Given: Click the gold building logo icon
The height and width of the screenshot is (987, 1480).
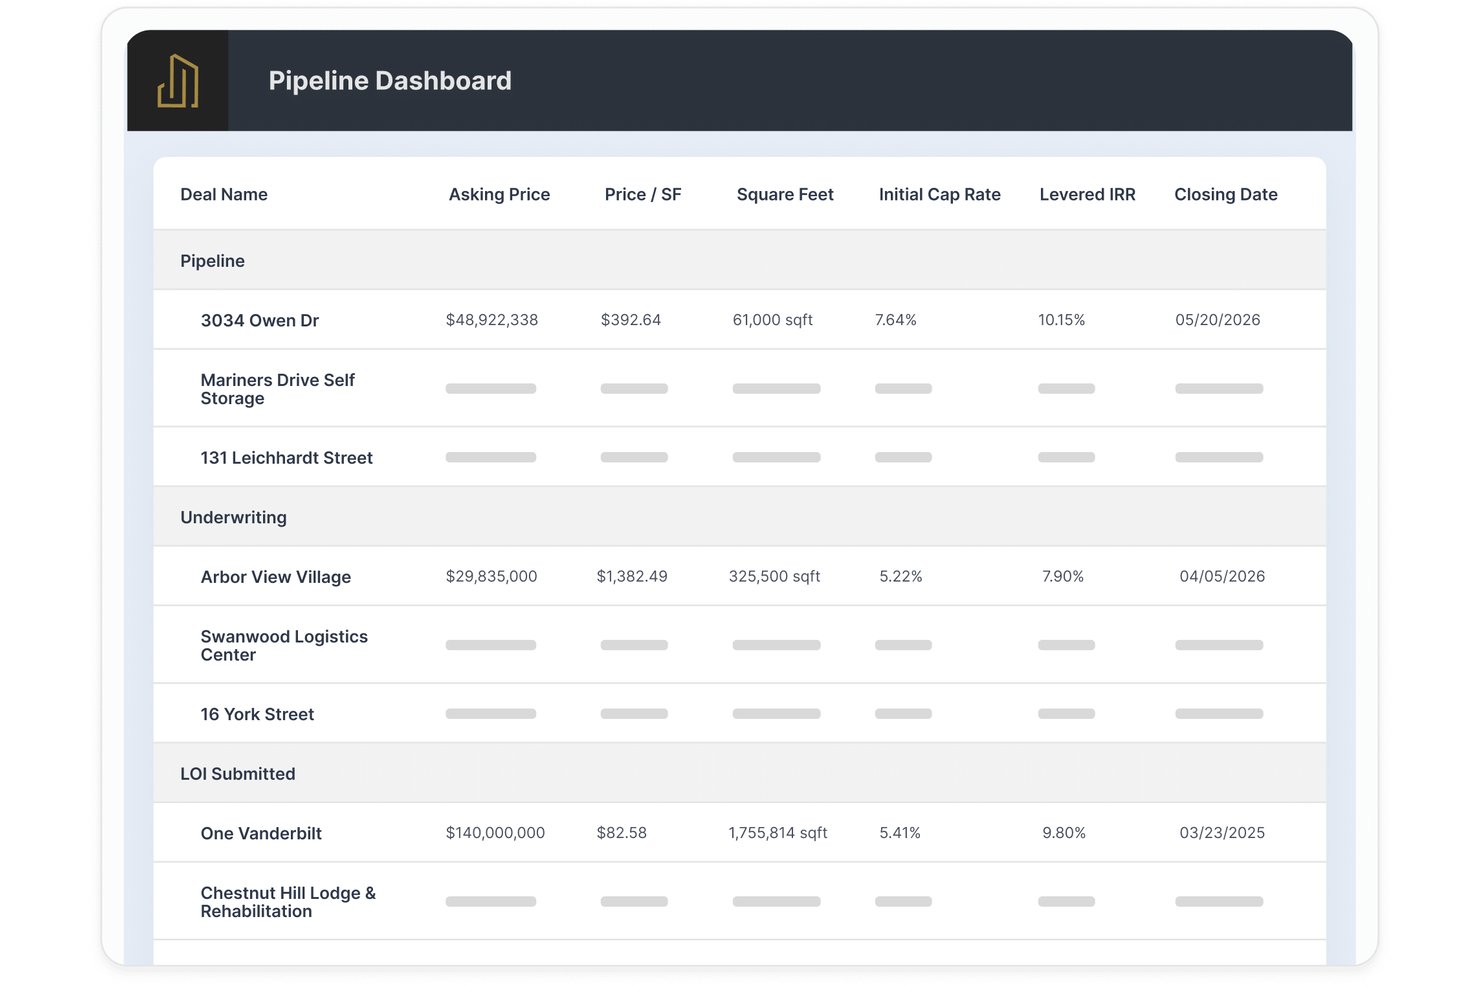Looking at the screenshot, I should pos(178,81).
